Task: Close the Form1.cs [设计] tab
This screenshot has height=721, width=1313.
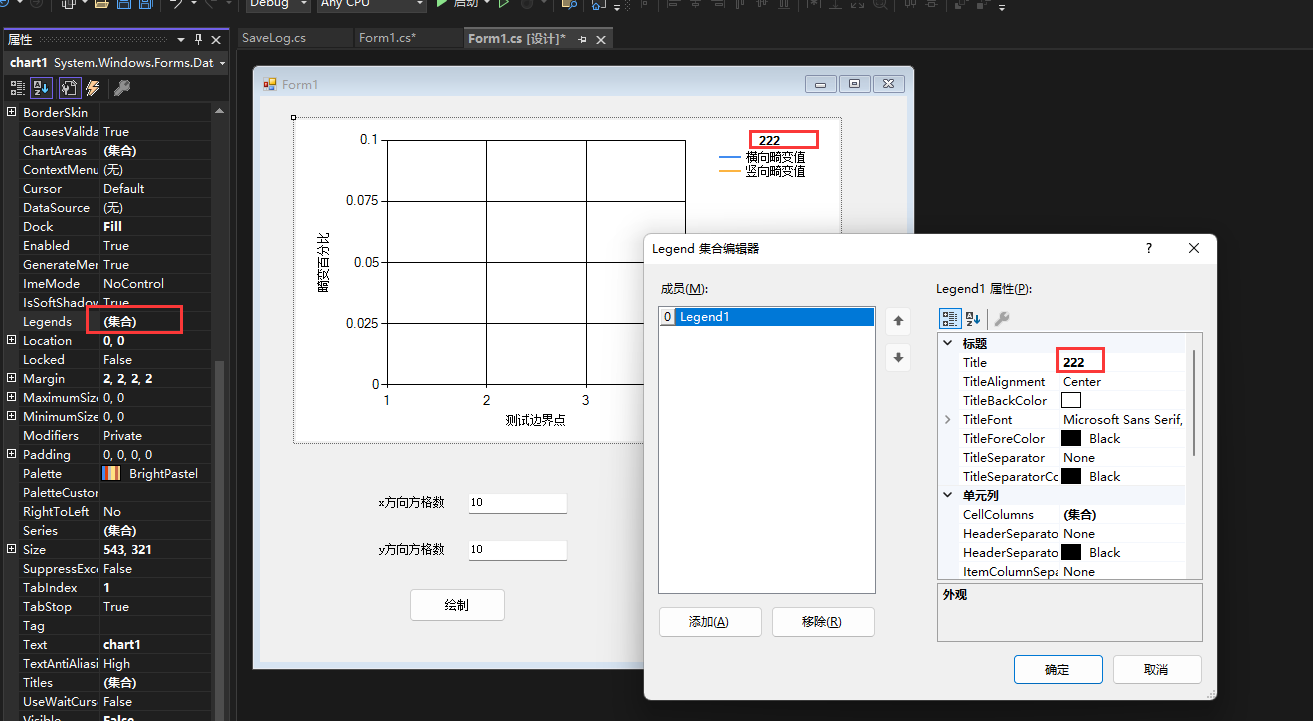Action: point(601,39)
